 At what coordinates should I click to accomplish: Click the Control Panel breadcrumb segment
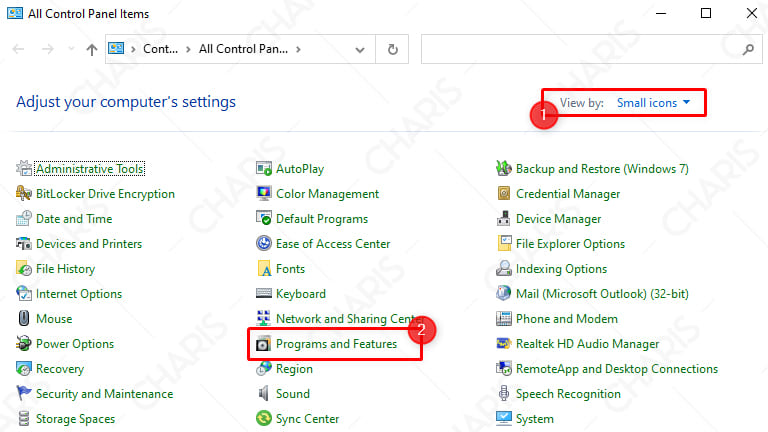tap(160, 49)
